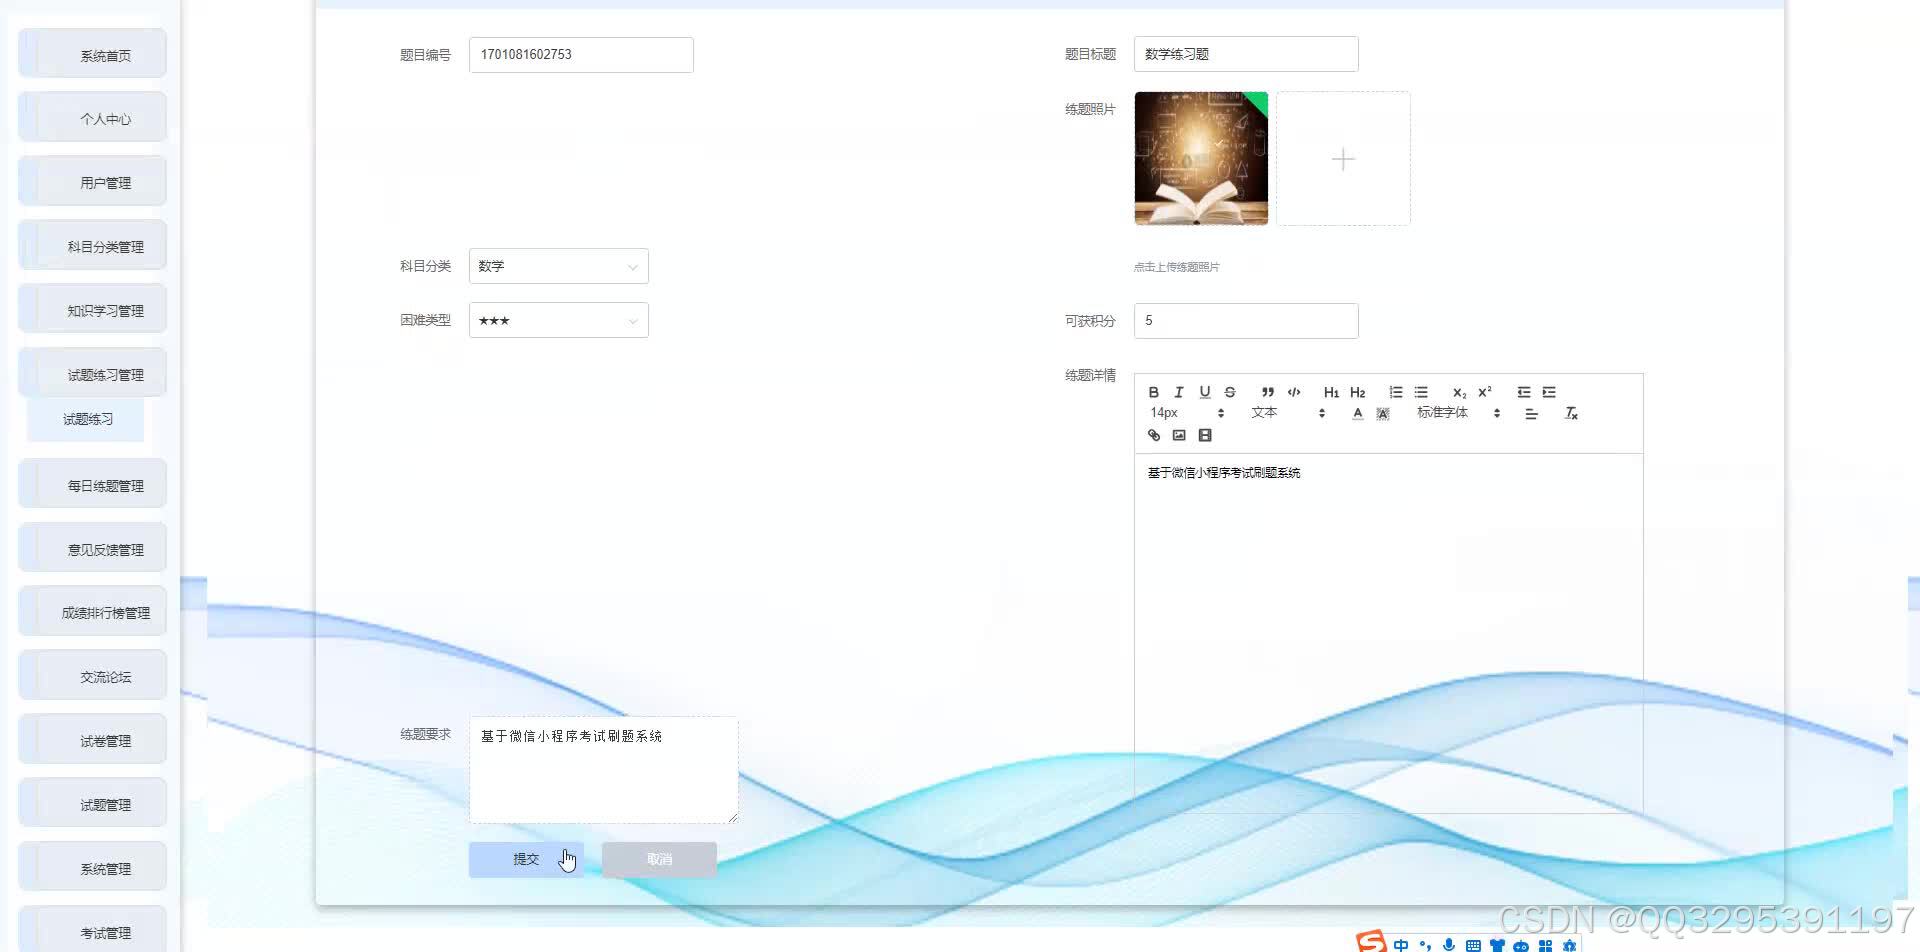Clear text formatting with the Tx icon
The height and width of the screenshot is (952, 1920).
[x=1570, y=412]
